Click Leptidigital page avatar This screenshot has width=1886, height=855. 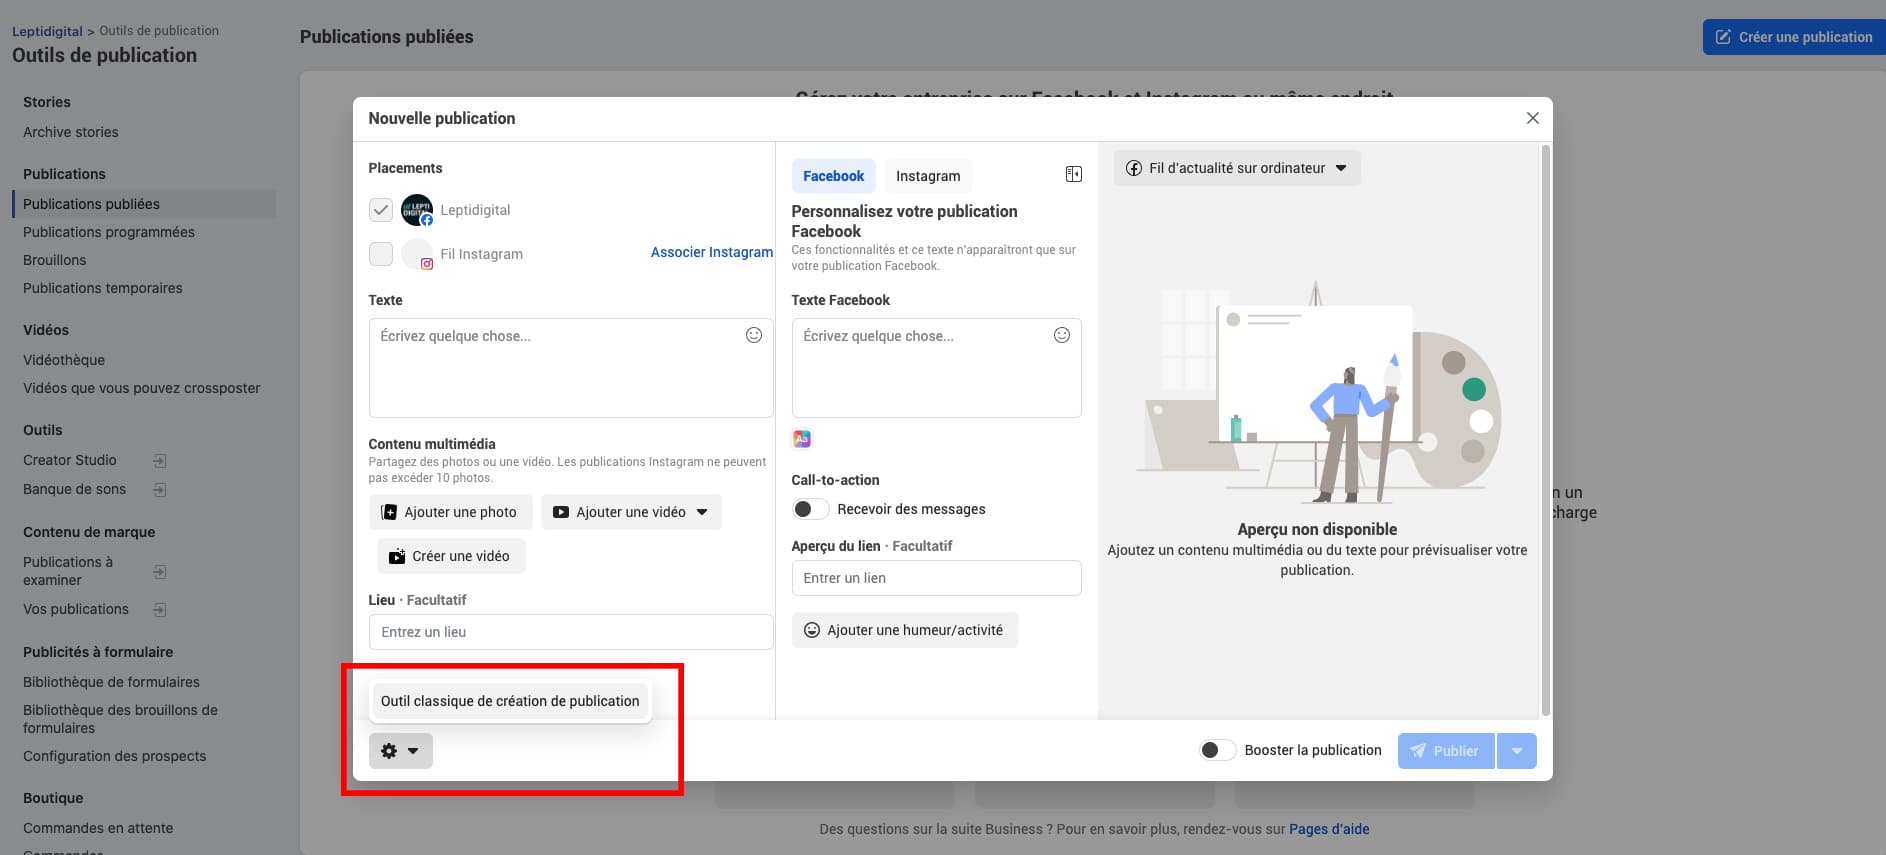coord(417,210)
